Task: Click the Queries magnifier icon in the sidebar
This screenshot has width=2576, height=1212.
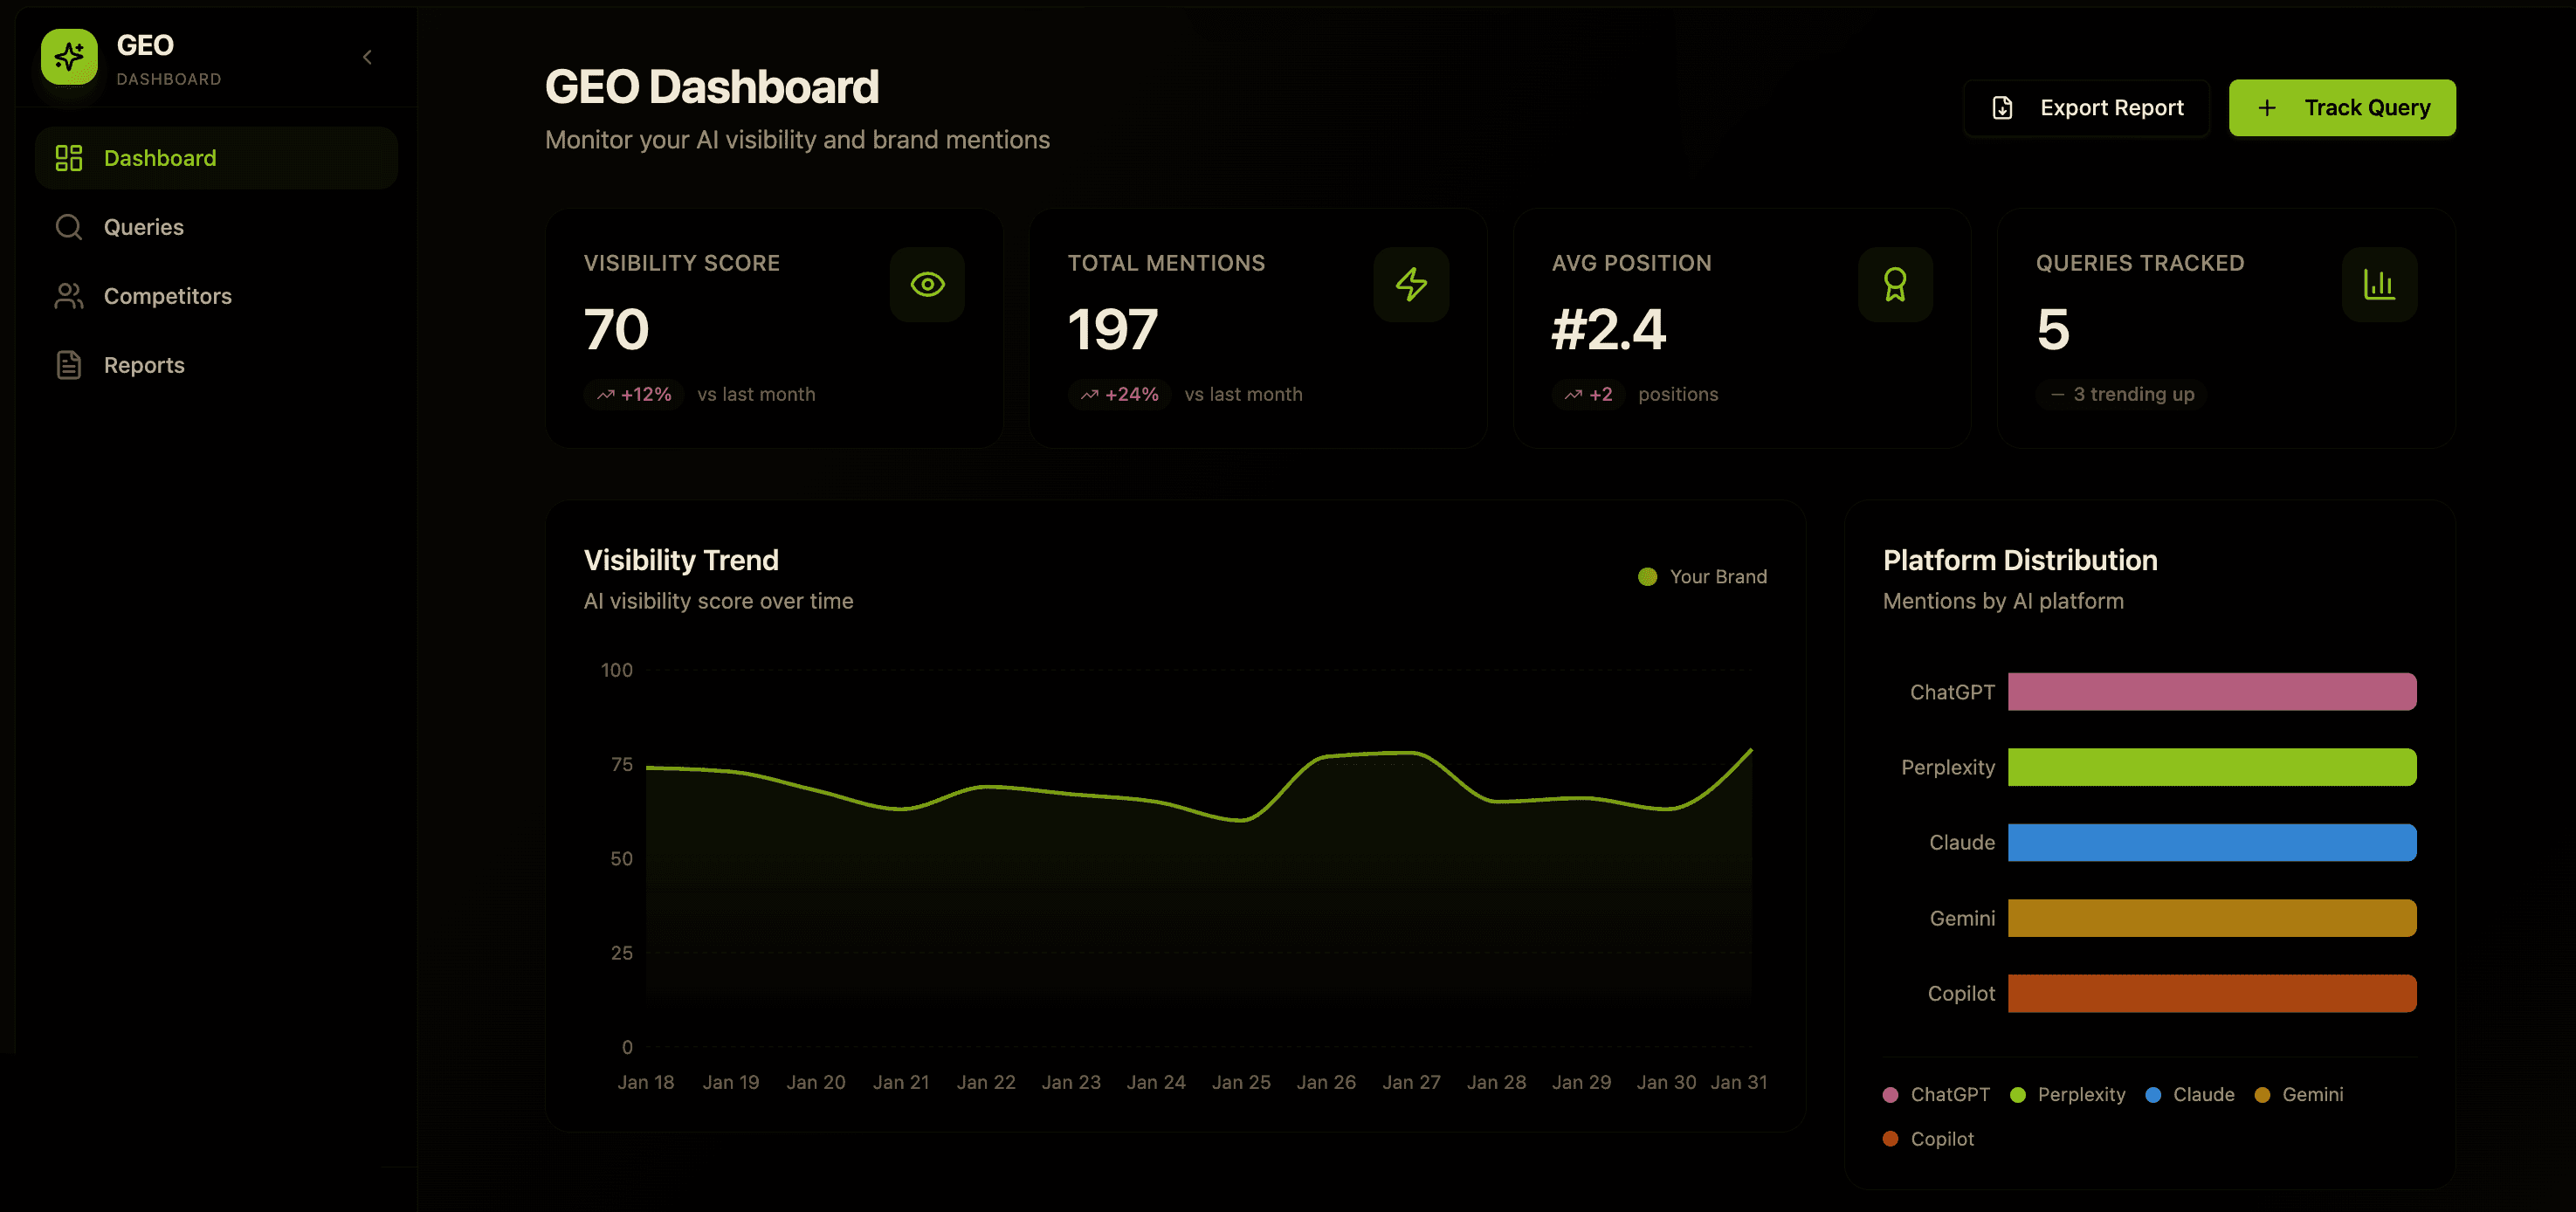Action: click(x=69, y=227)
